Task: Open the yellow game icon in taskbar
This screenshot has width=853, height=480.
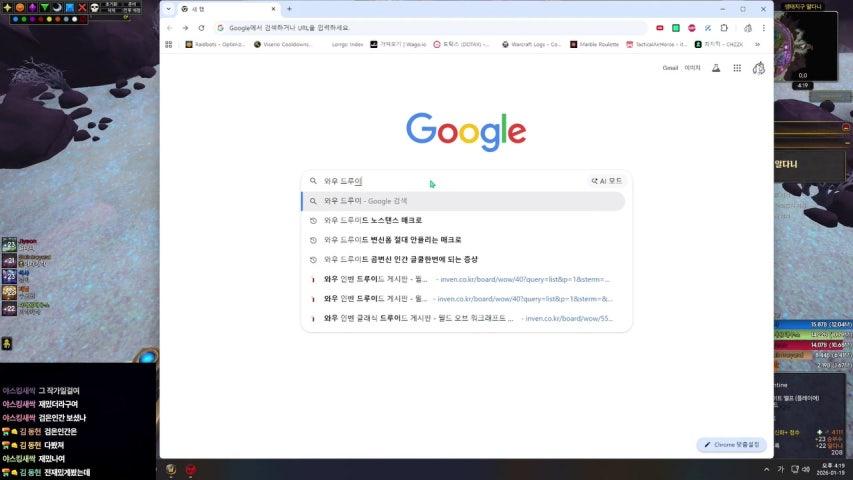Action: 171,470
